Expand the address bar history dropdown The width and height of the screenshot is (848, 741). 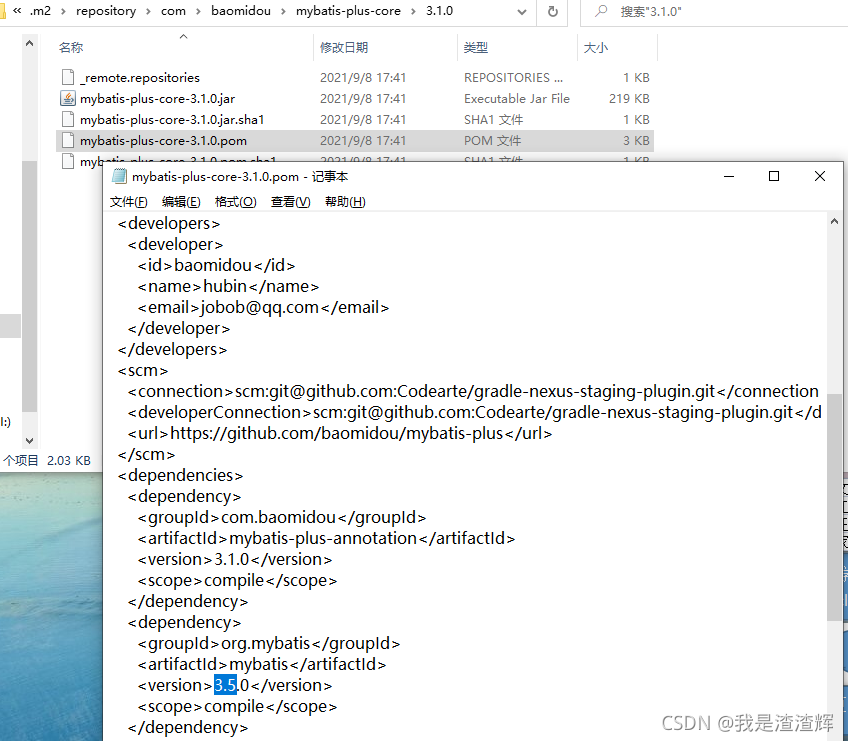521,11
